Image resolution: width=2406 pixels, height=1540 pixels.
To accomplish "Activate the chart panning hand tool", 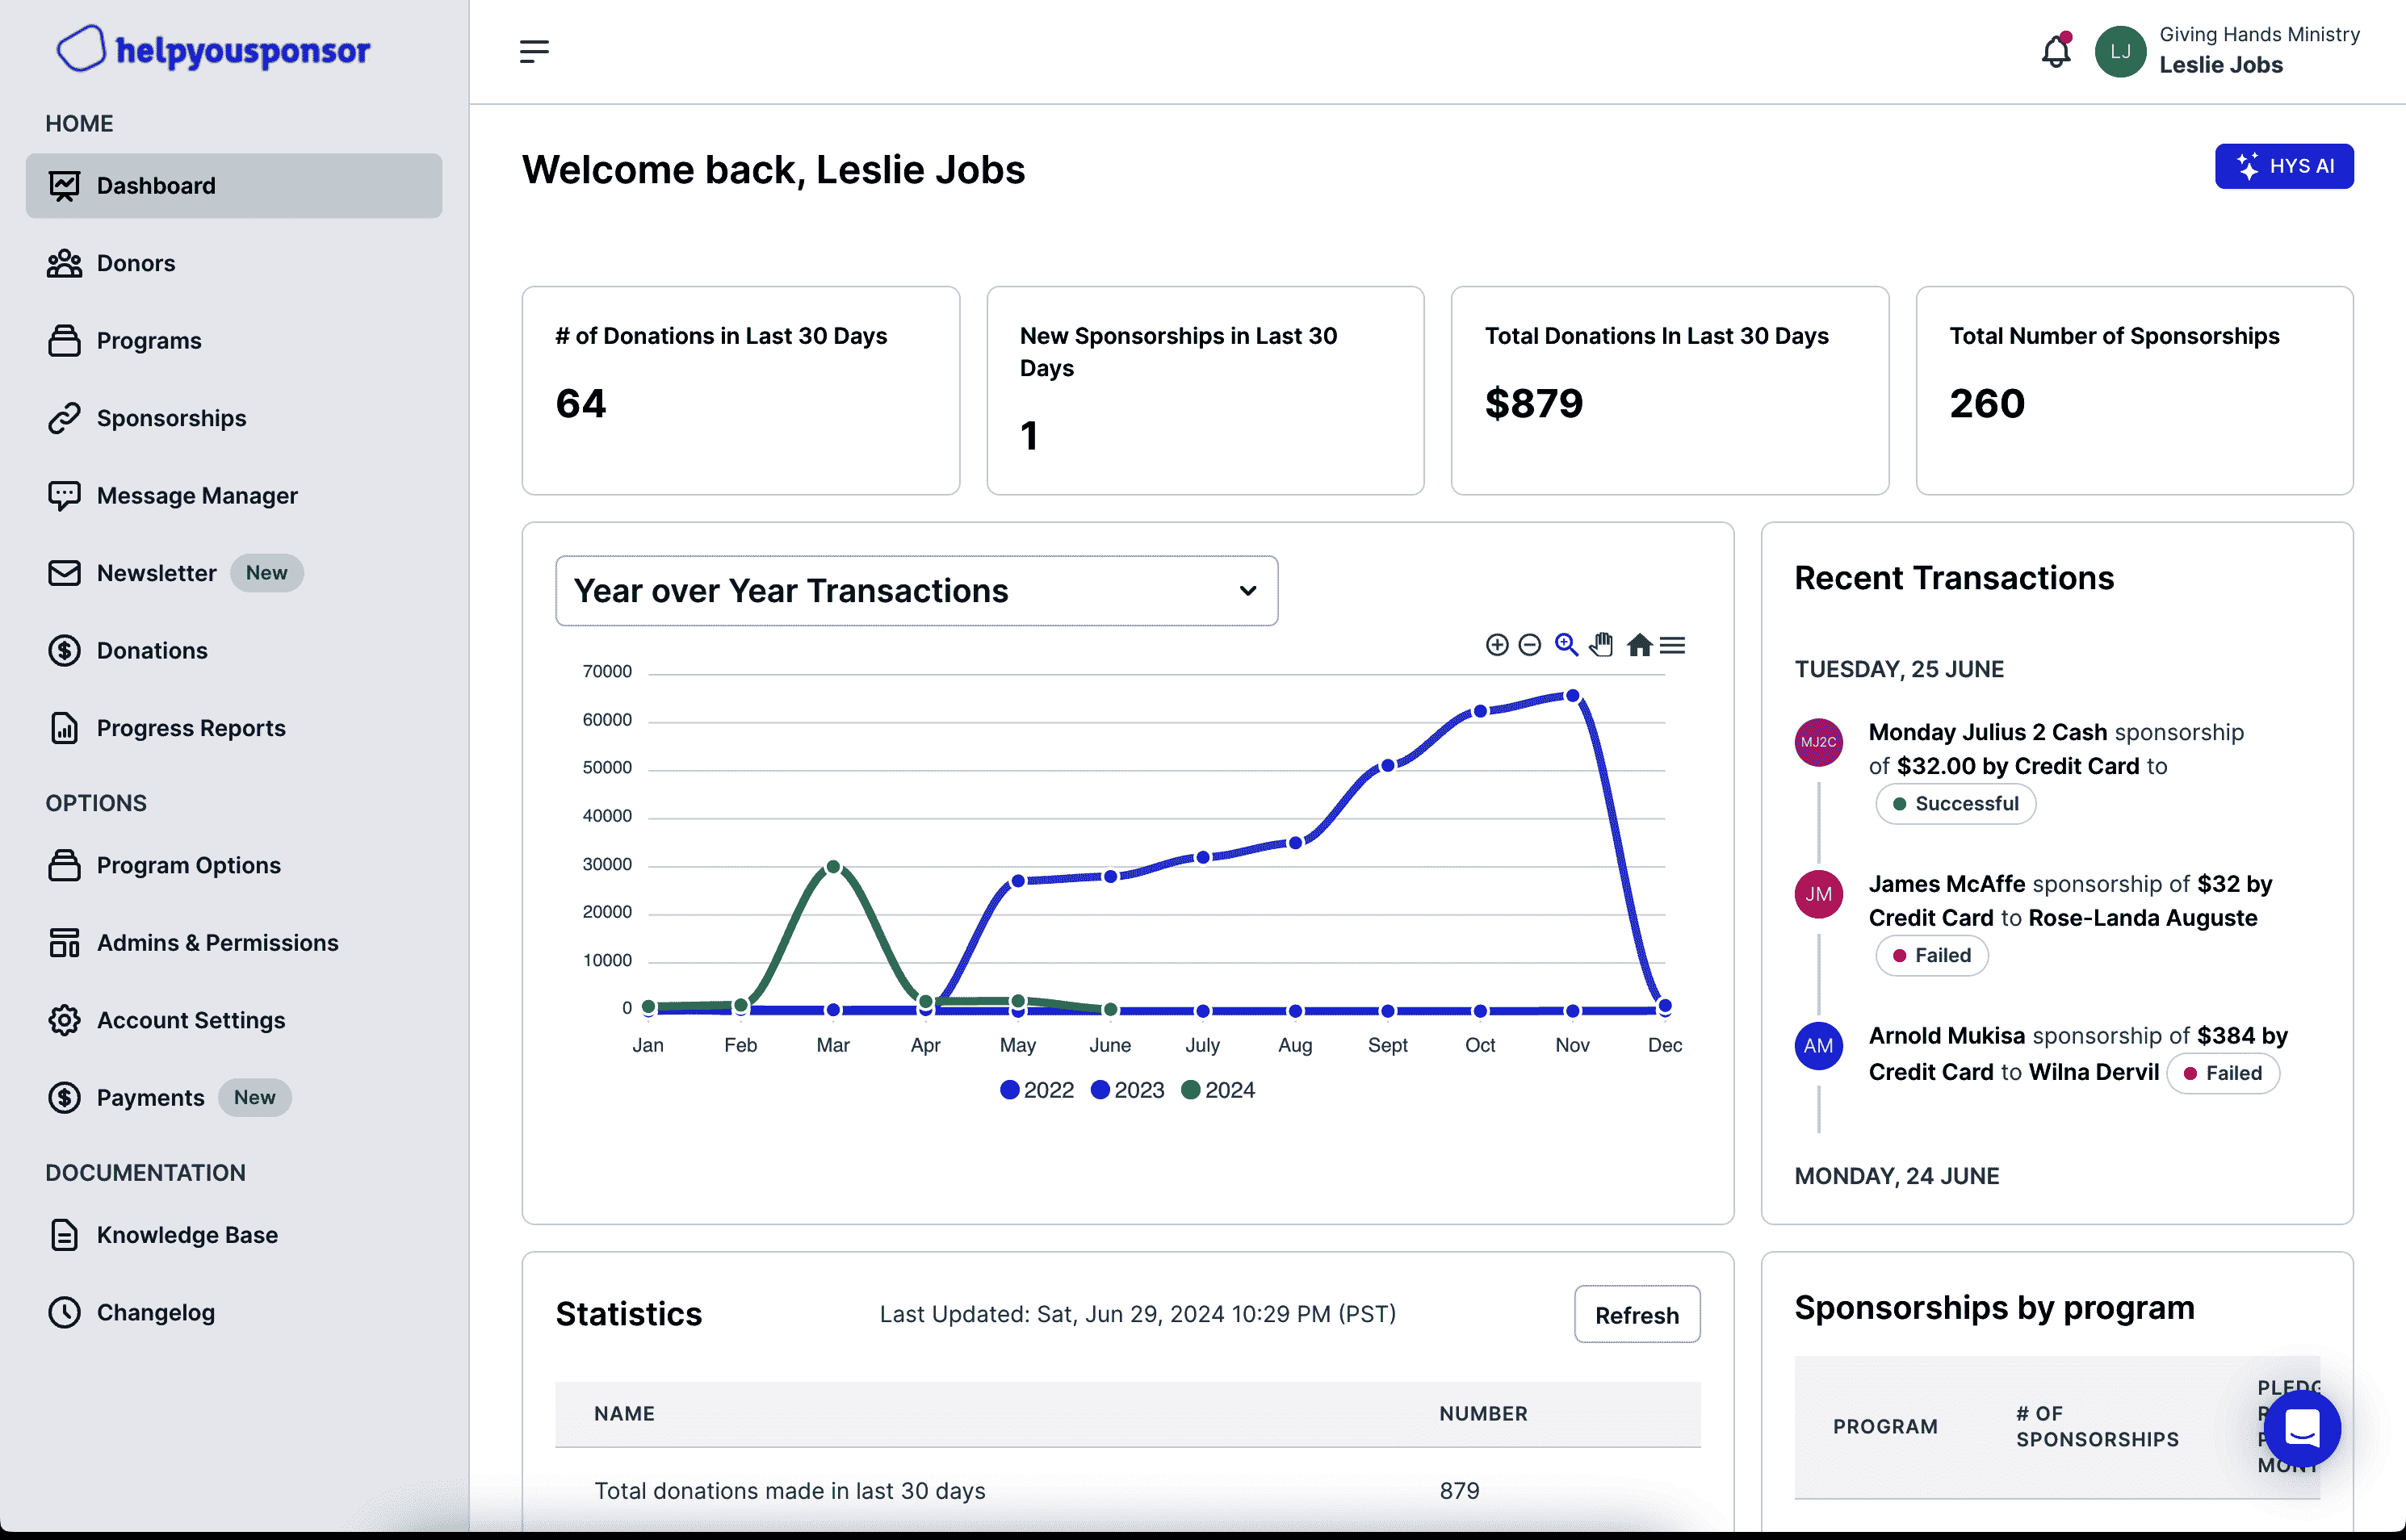I will click(1601, 645).
